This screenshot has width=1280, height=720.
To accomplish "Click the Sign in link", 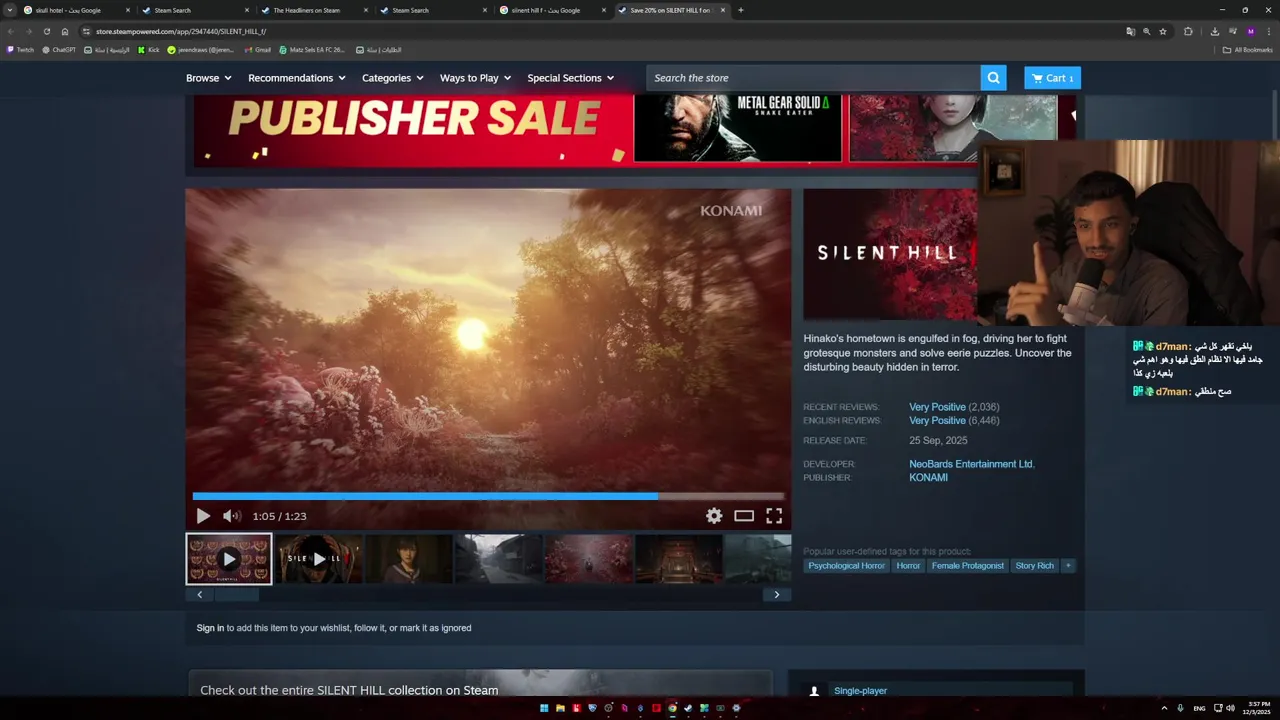I will (x=210, y=628).
